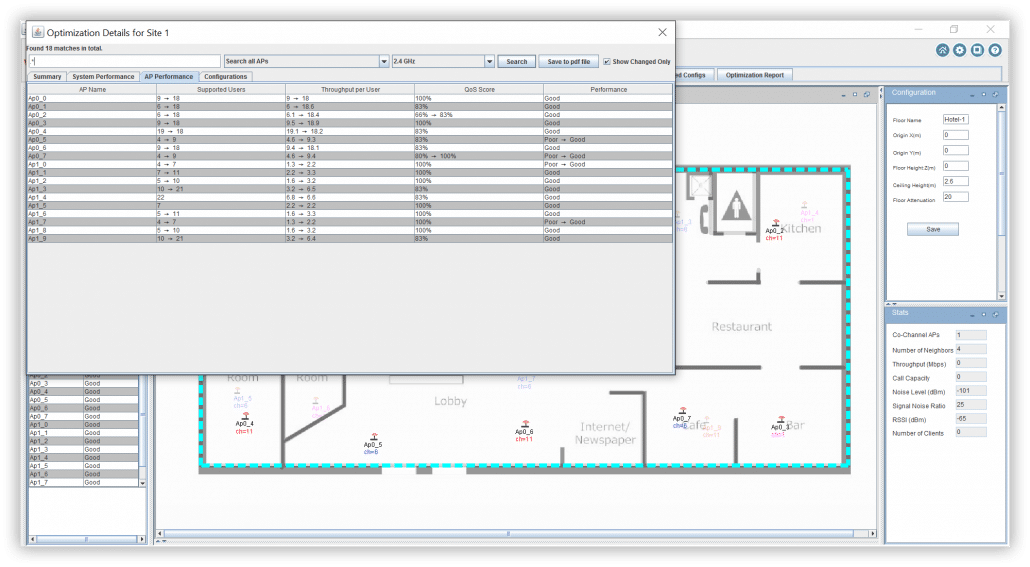Maximize the Stats panel
This screenshot has width=1030, height=567.
[x=984, y=314]
